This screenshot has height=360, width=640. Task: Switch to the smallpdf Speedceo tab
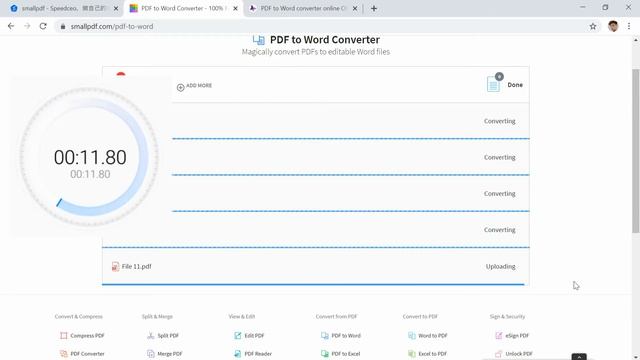[63, 8]
